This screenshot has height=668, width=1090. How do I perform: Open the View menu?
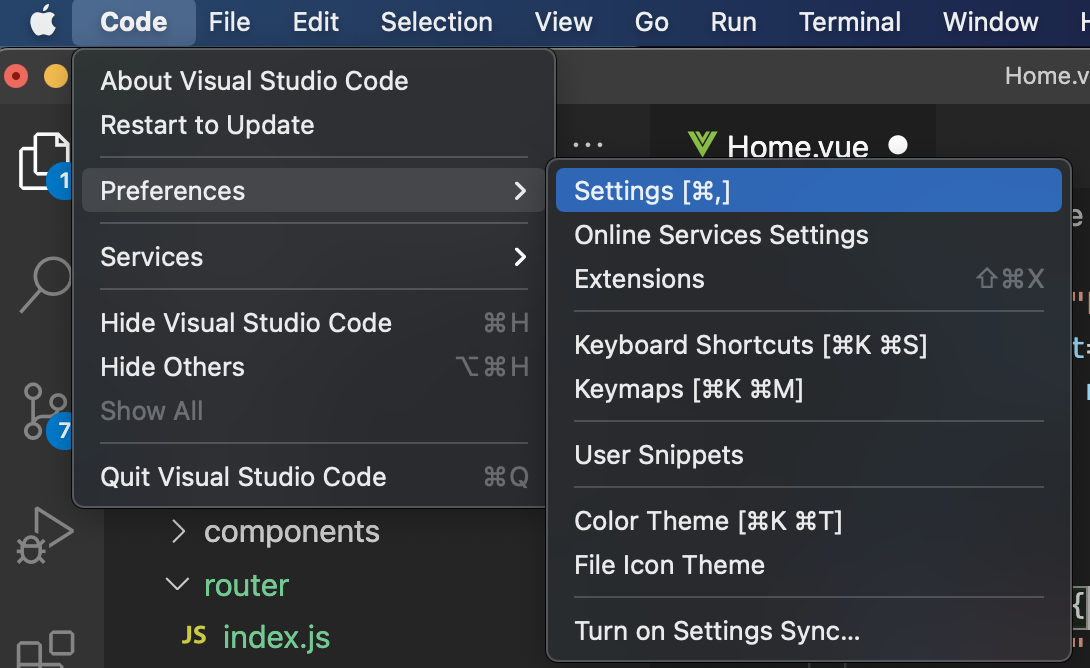pyautogui.click(x=563, y=22)
